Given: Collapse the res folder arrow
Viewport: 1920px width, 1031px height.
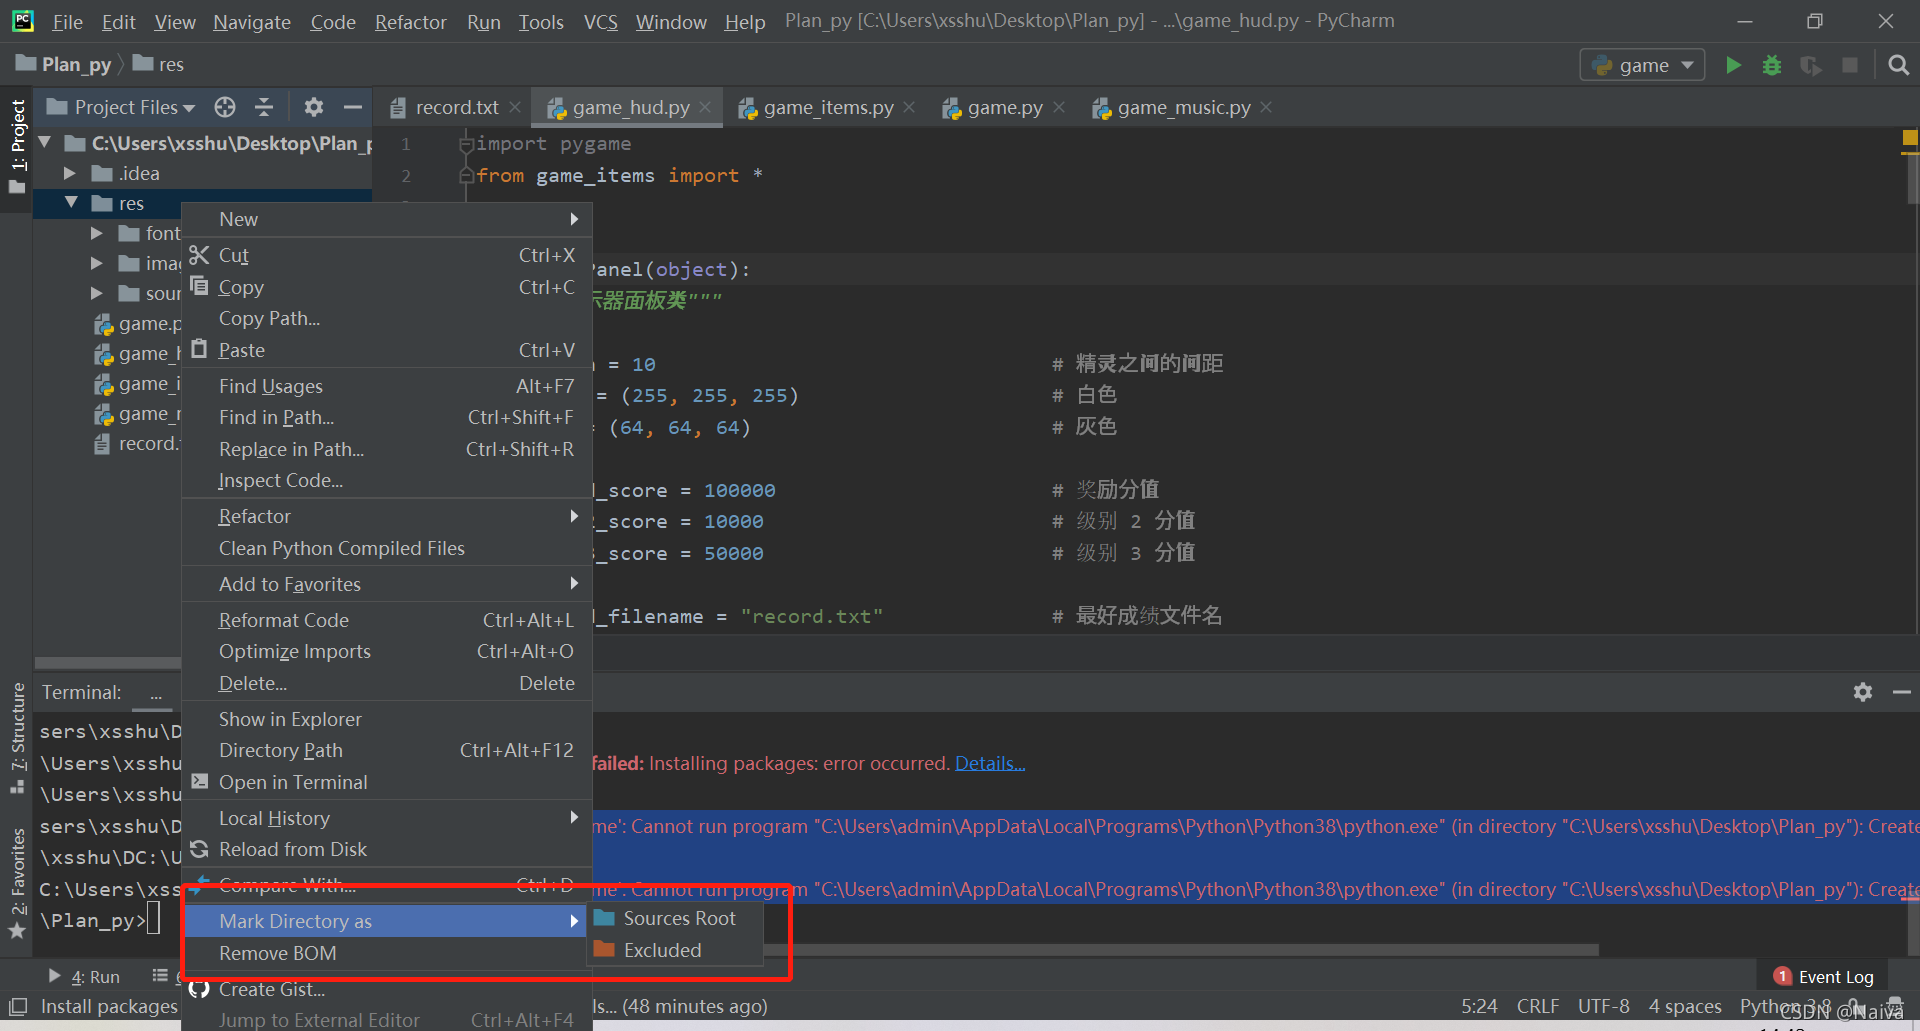Looking at the screenshot, I should click(71, 203).
